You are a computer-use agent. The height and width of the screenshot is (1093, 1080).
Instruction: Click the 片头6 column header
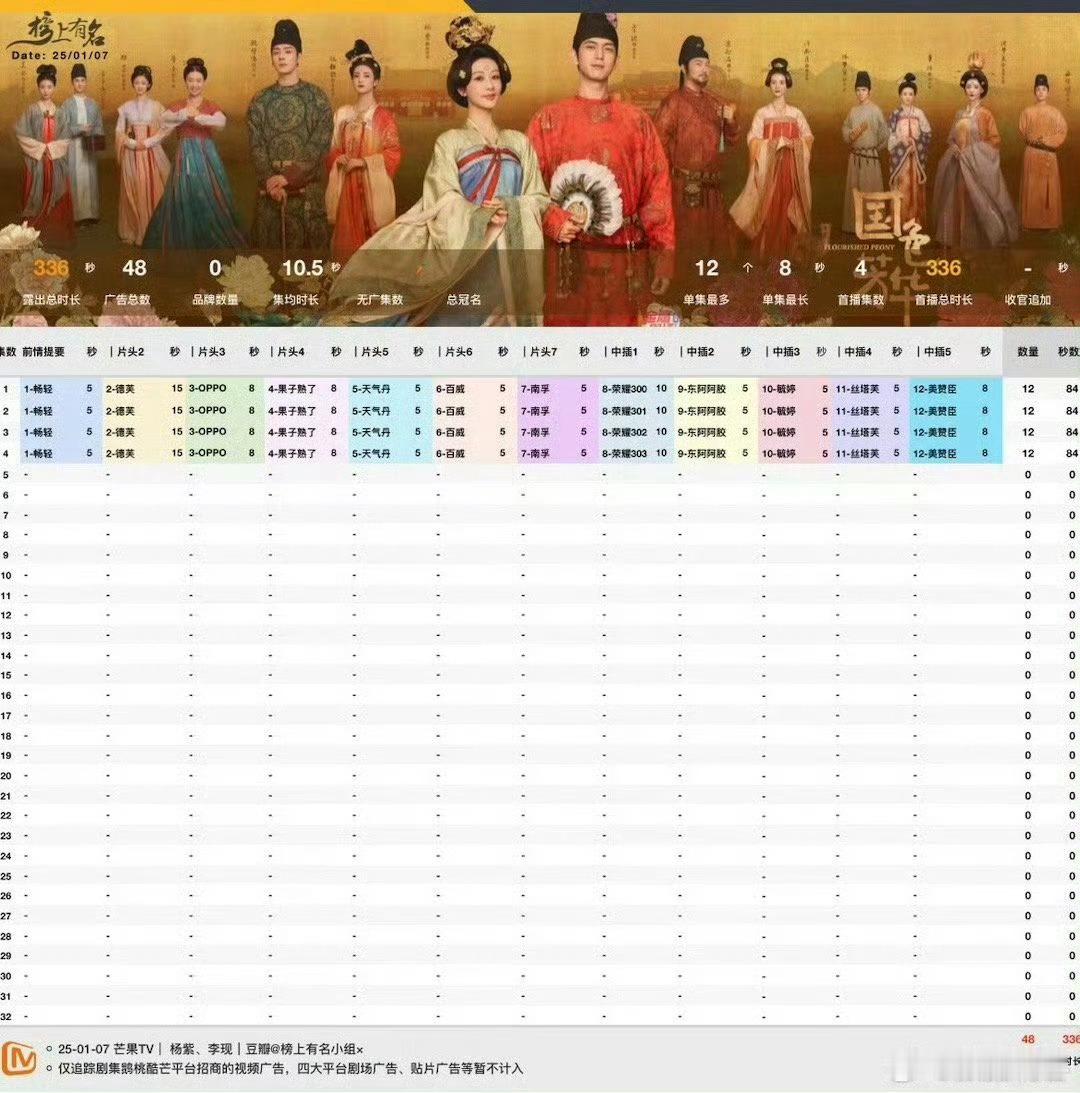458,352
